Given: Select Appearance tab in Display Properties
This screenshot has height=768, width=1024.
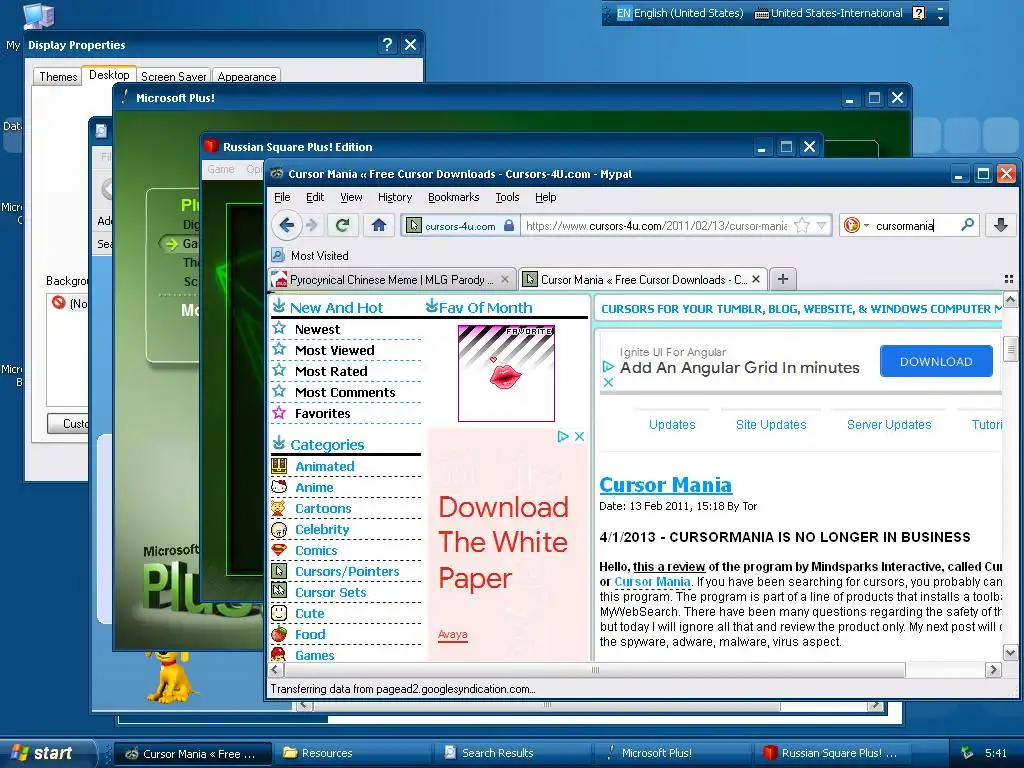Looking at the screenshot, I should tap(247, 76).
